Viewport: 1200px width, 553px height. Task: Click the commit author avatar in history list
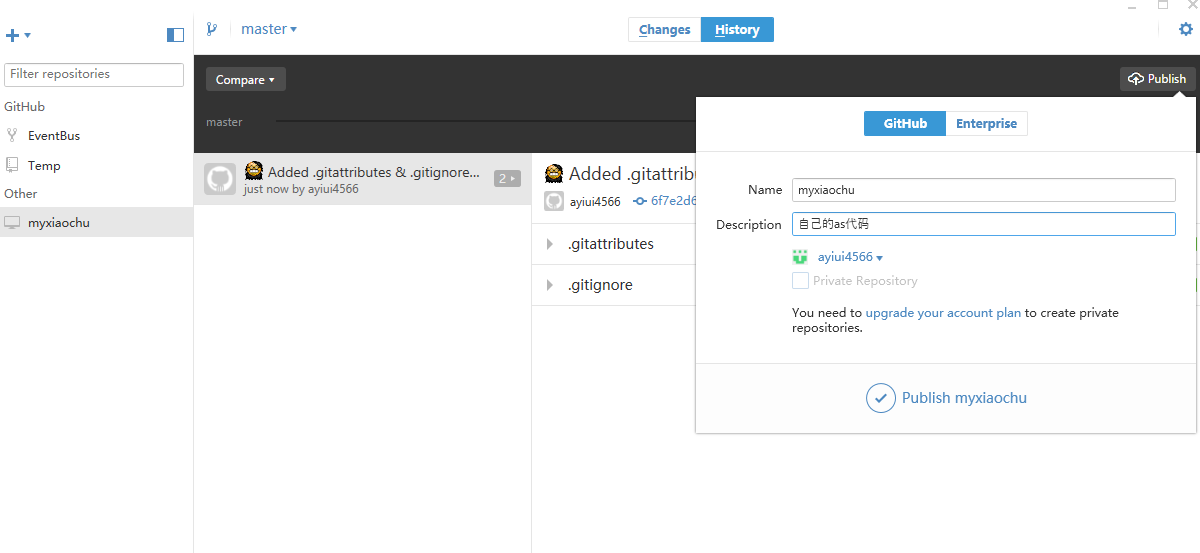[x=220, y=179]
